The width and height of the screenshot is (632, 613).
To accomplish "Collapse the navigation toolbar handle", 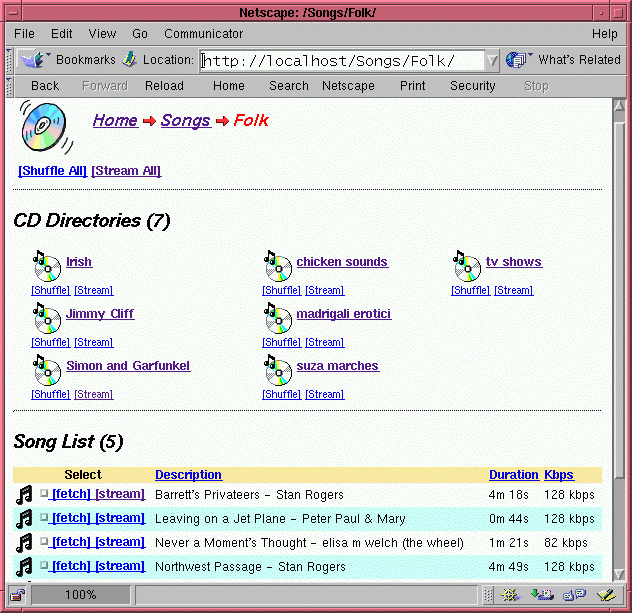I will click(x=10, y=86).
